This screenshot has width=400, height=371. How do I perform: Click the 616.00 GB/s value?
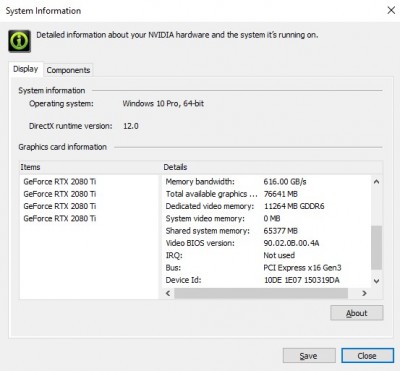(x=285, y=182)
